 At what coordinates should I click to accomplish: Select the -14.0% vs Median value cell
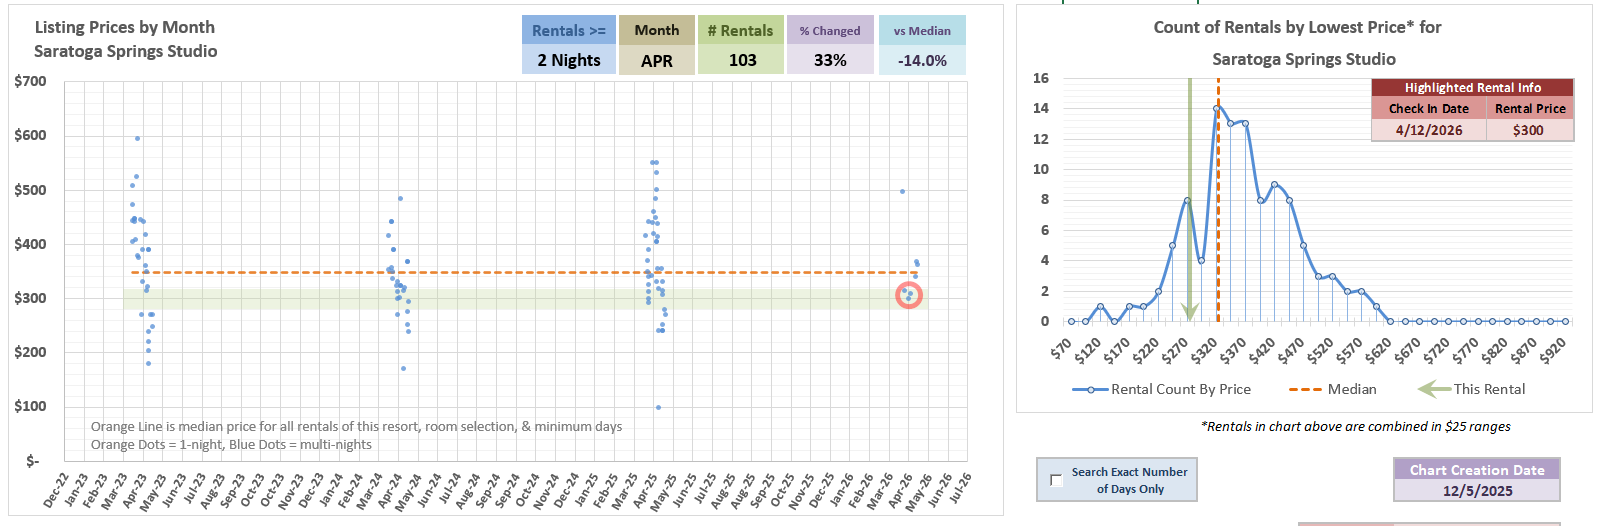[921, 60]
